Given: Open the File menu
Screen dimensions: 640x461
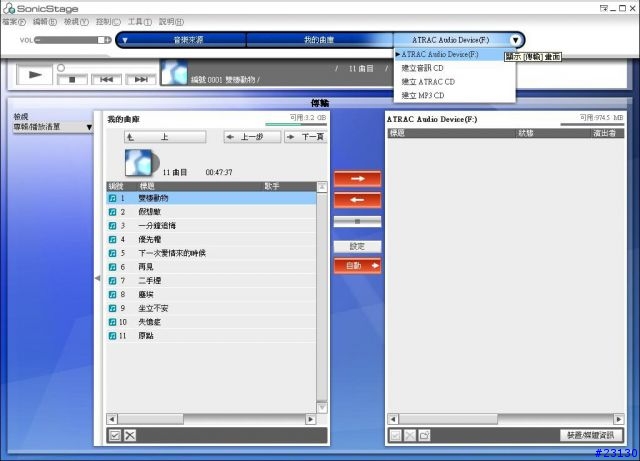Looking at the screenshot, I should tap(14, 22).
